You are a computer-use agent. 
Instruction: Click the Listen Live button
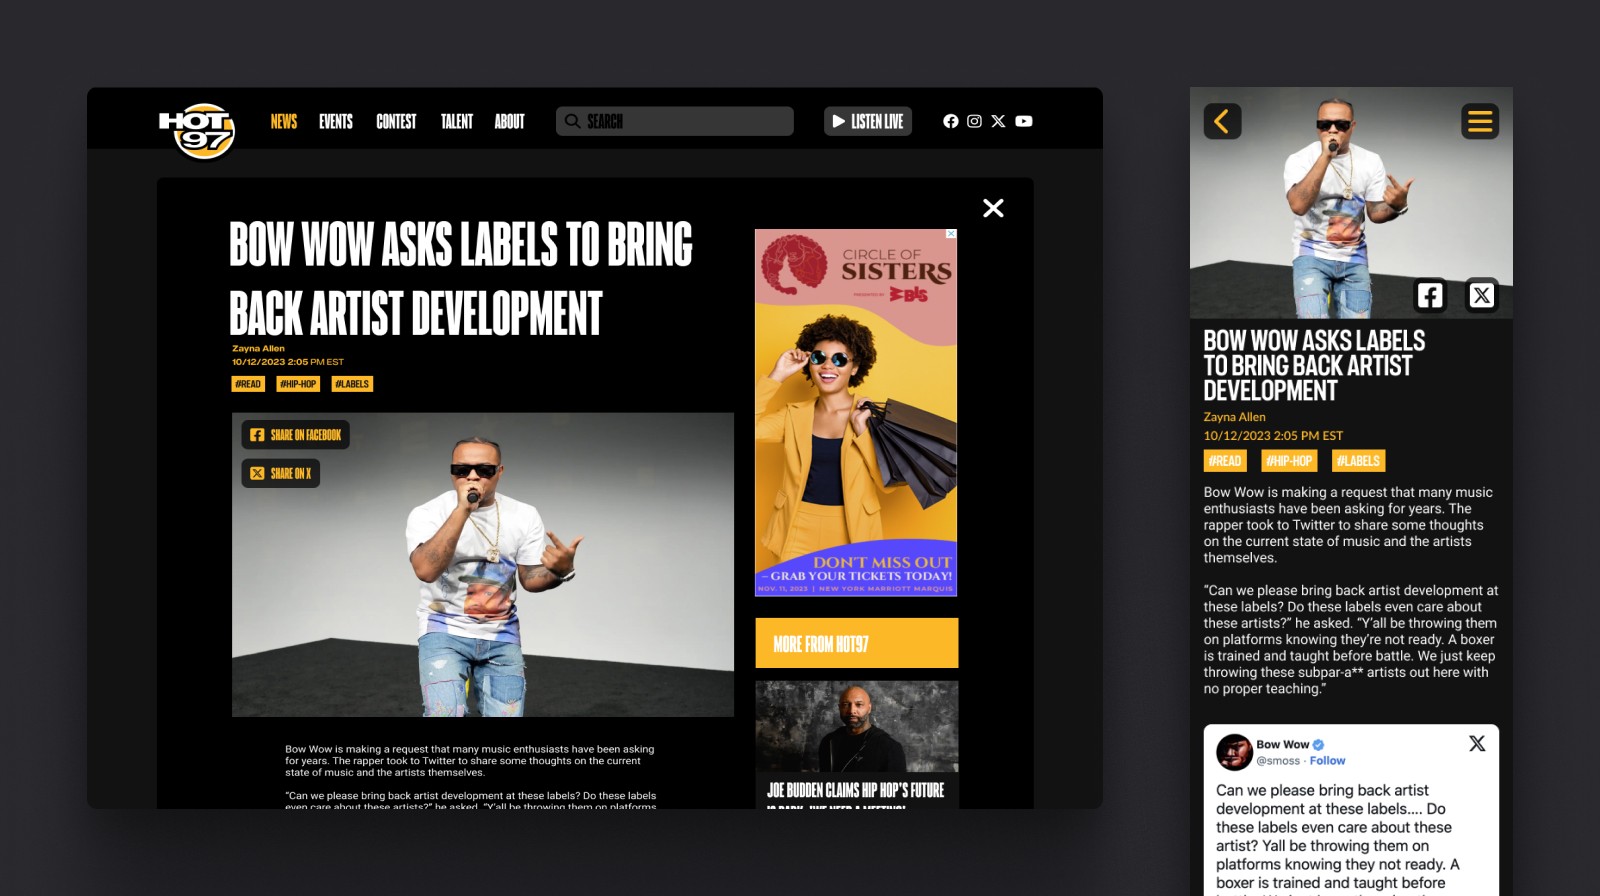[867, 121]
